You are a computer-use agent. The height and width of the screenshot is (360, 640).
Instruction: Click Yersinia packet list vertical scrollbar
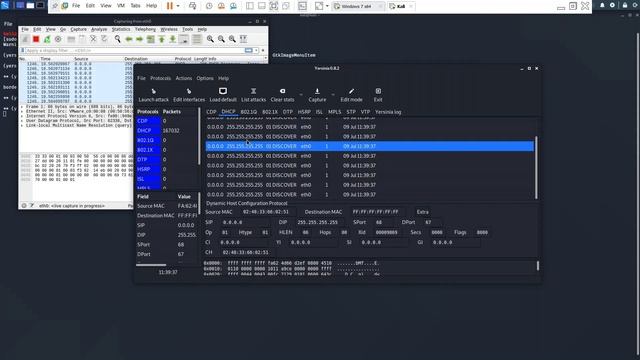click(x=536, y=167)
